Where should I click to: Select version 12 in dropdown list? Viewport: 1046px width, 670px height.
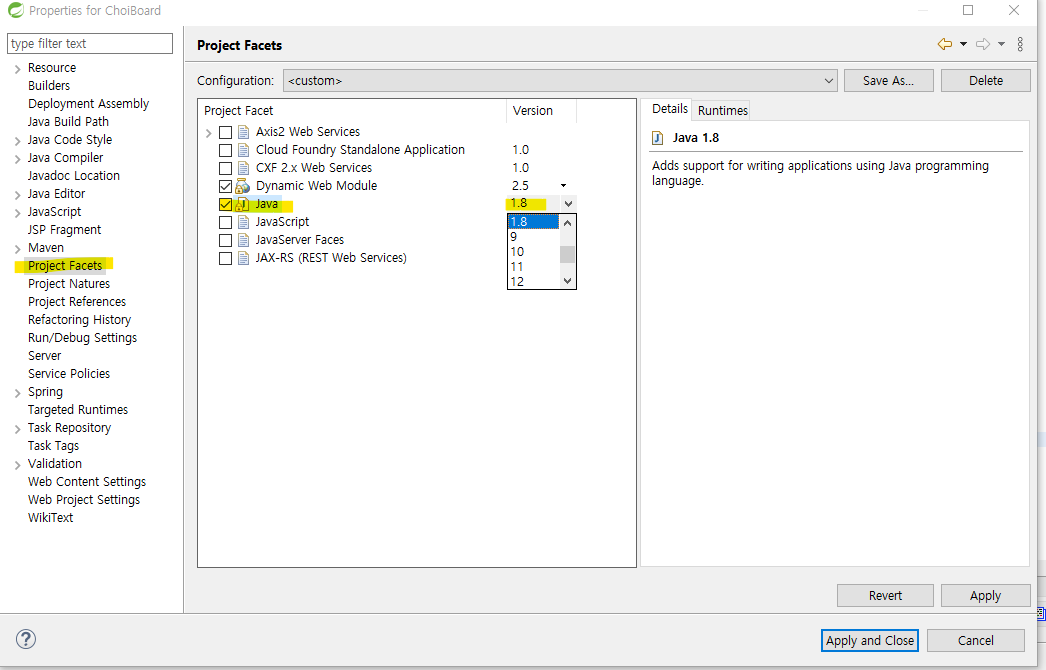pos(533,281)
